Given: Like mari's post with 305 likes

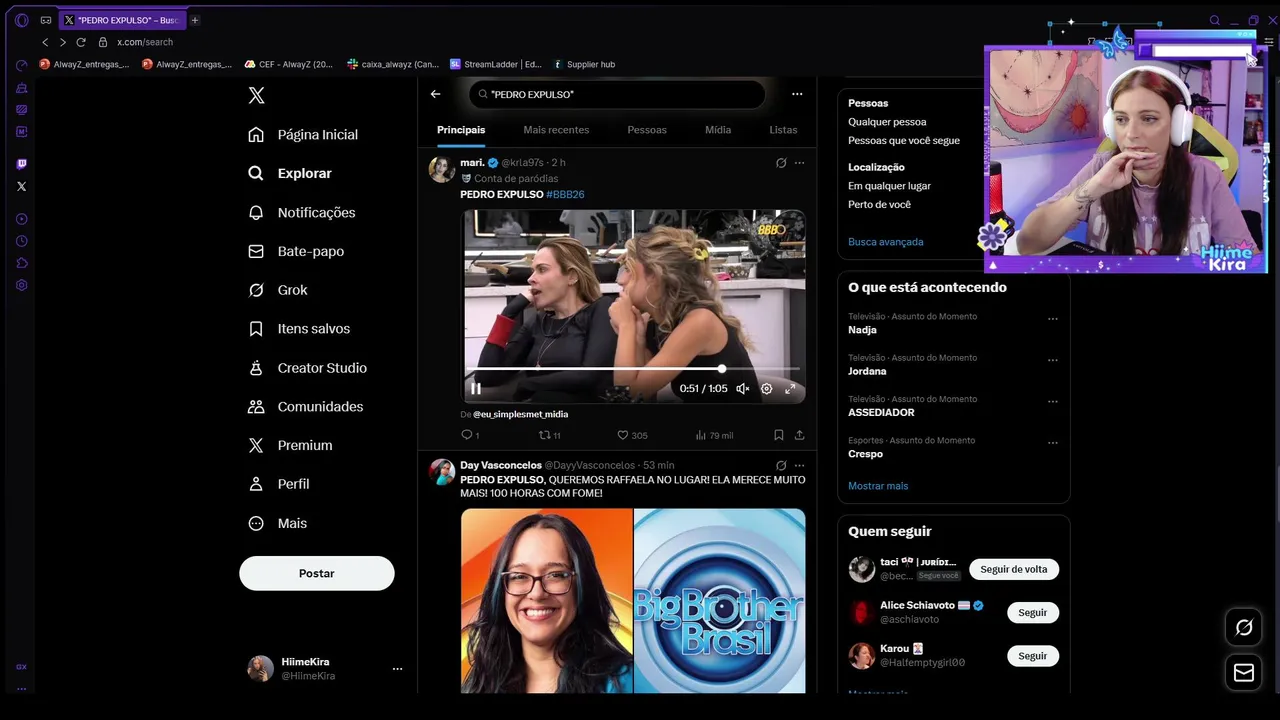Looking at the screenshot, I should (x=632, y=435).
